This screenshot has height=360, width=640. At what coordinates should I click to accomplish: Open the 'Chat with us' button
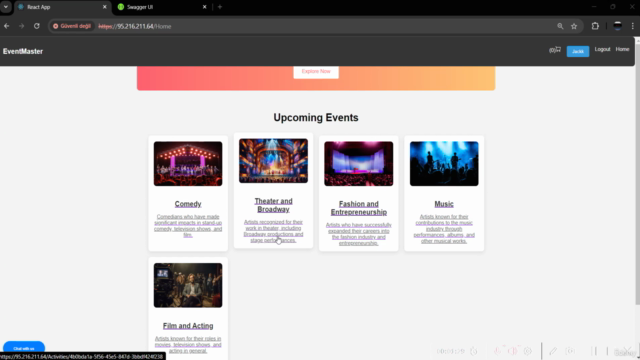click(24, 348)
